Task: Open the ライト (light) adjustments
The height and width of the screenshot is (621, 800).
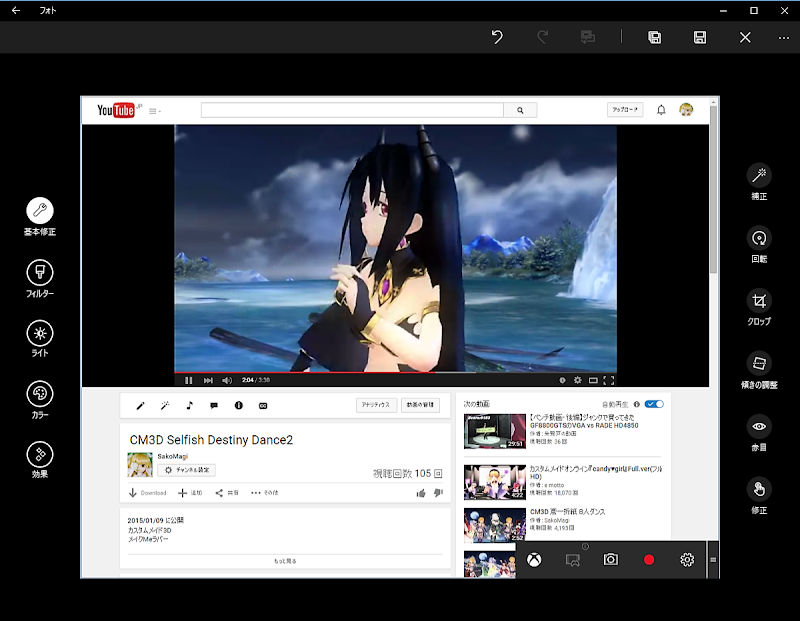Action: click(40, 333)
